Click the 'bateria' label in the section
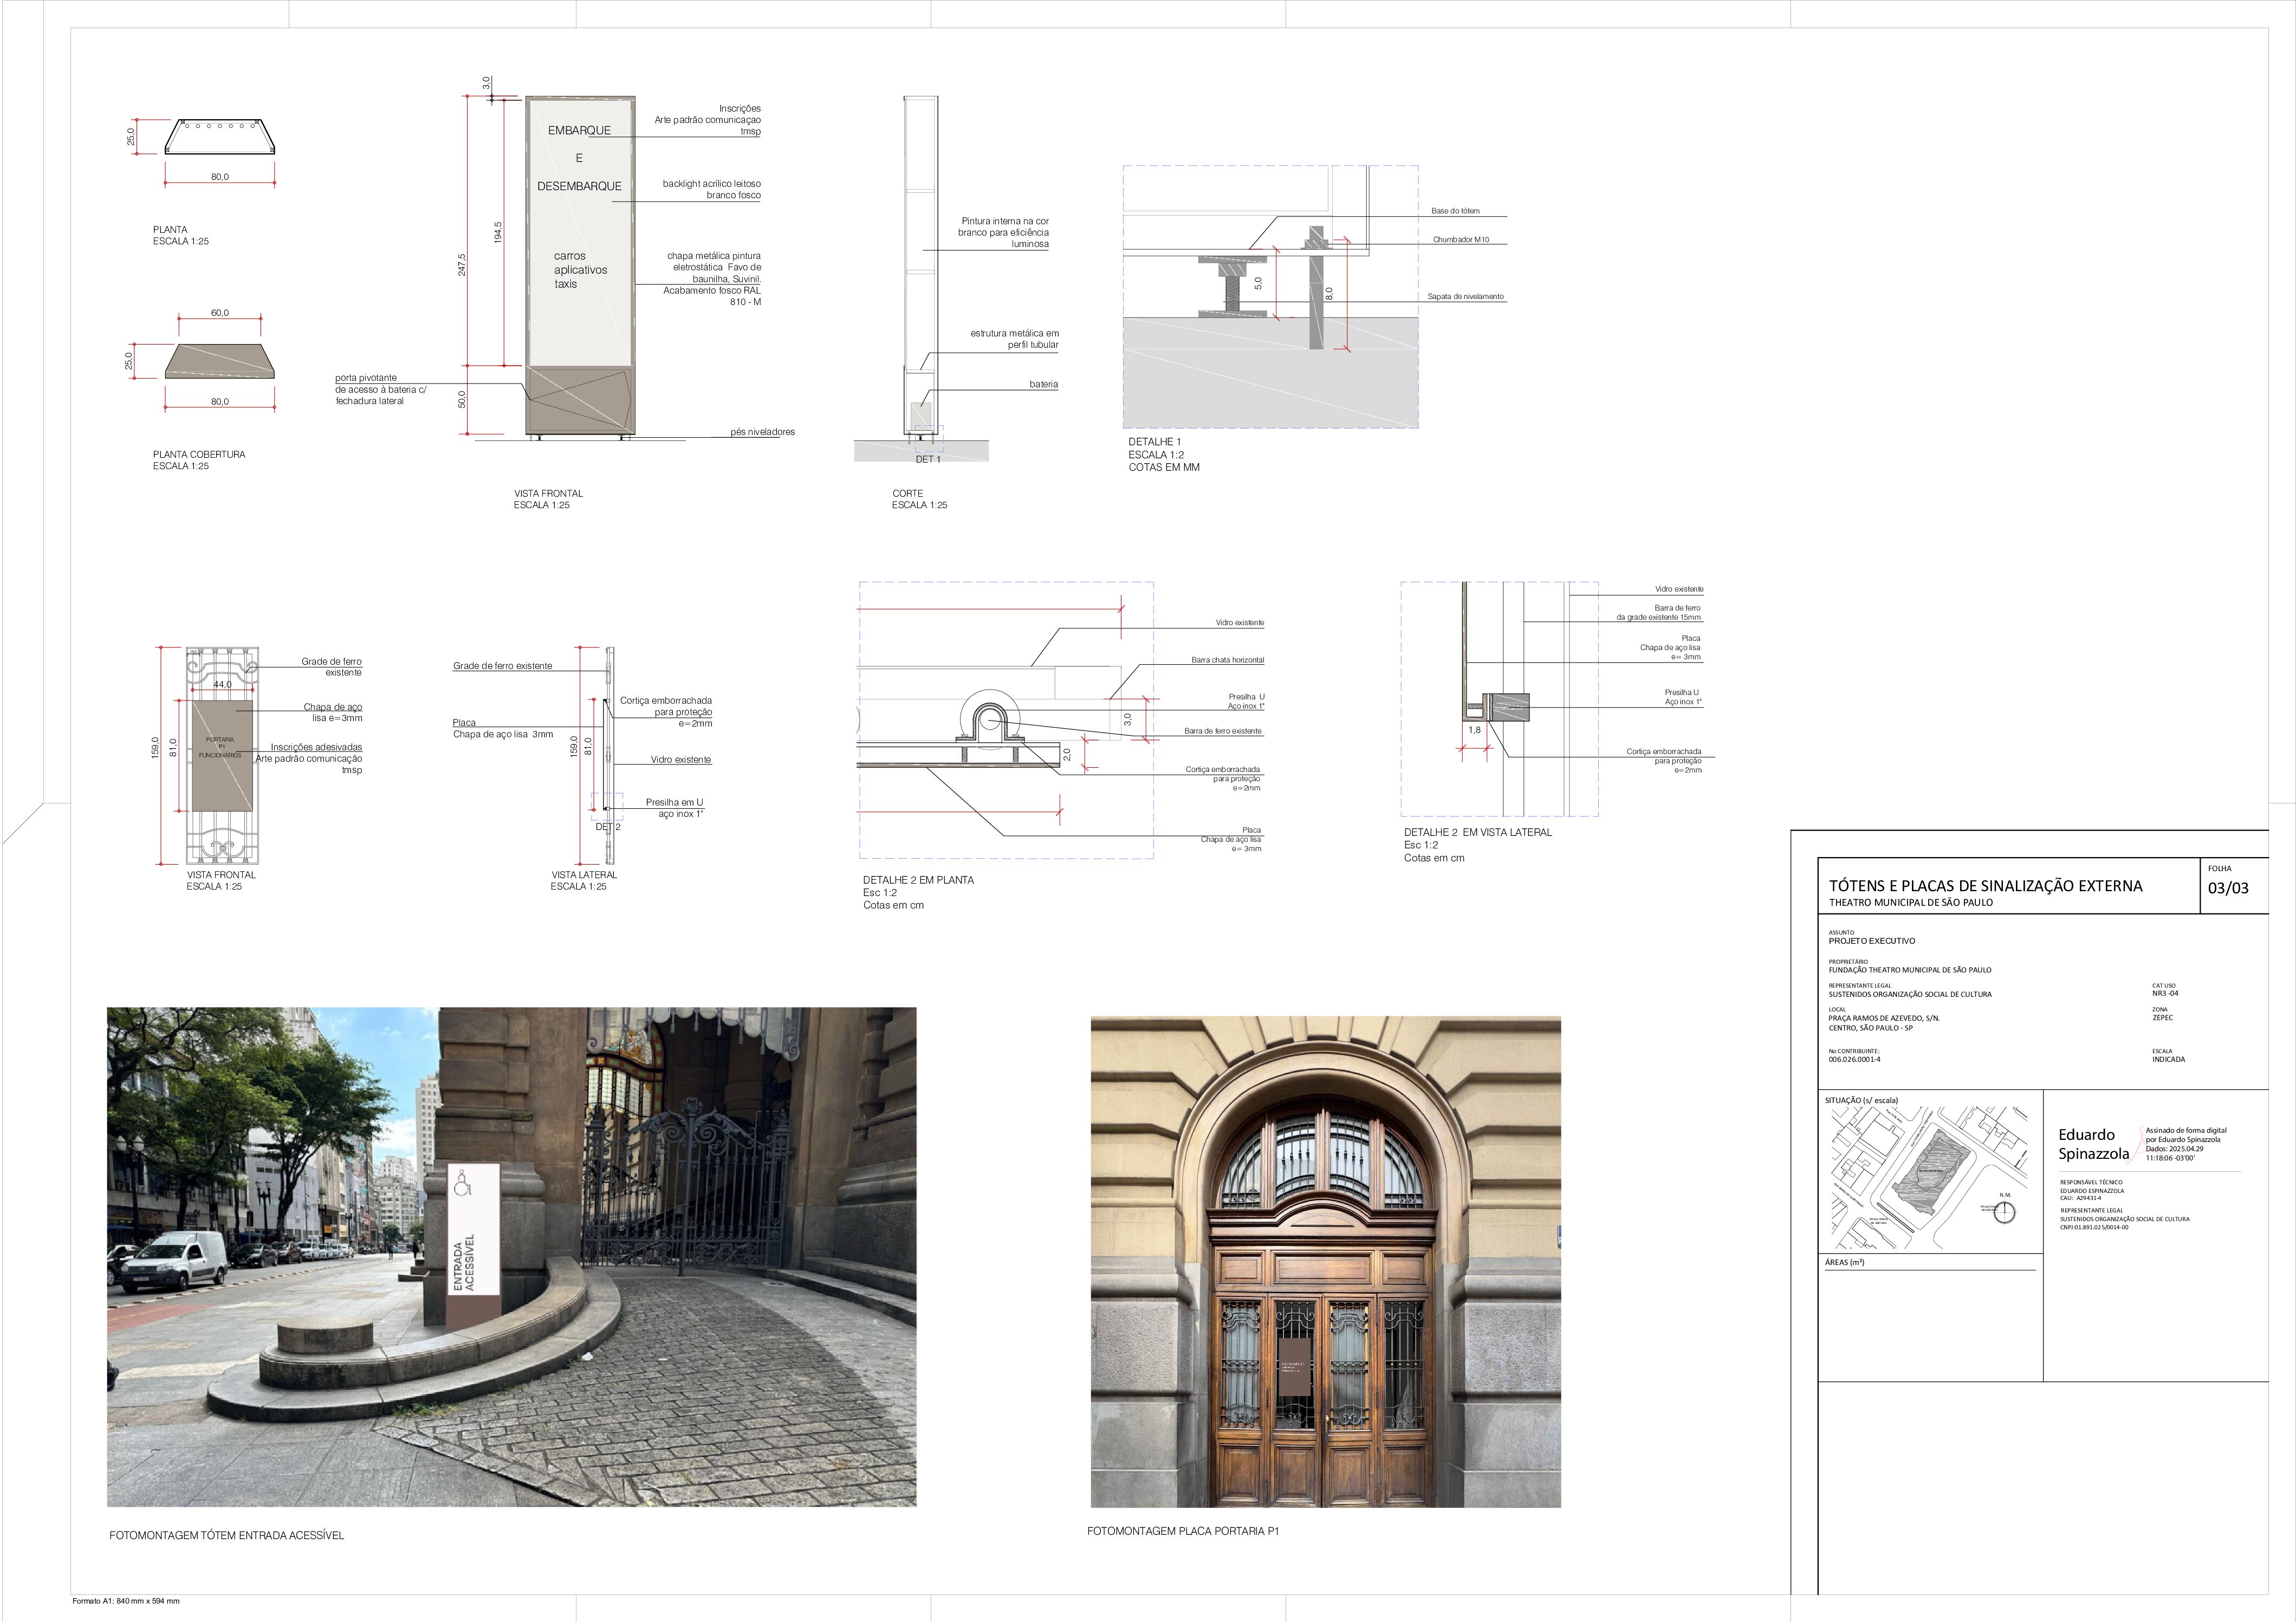Screen dimensions: 2296x1622 click(1043, 384)
